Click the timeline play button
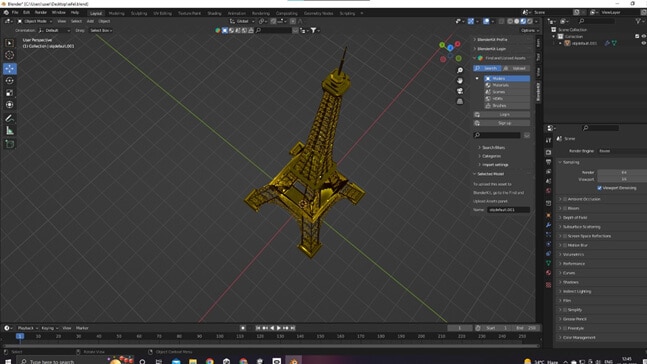 (279, 328)
